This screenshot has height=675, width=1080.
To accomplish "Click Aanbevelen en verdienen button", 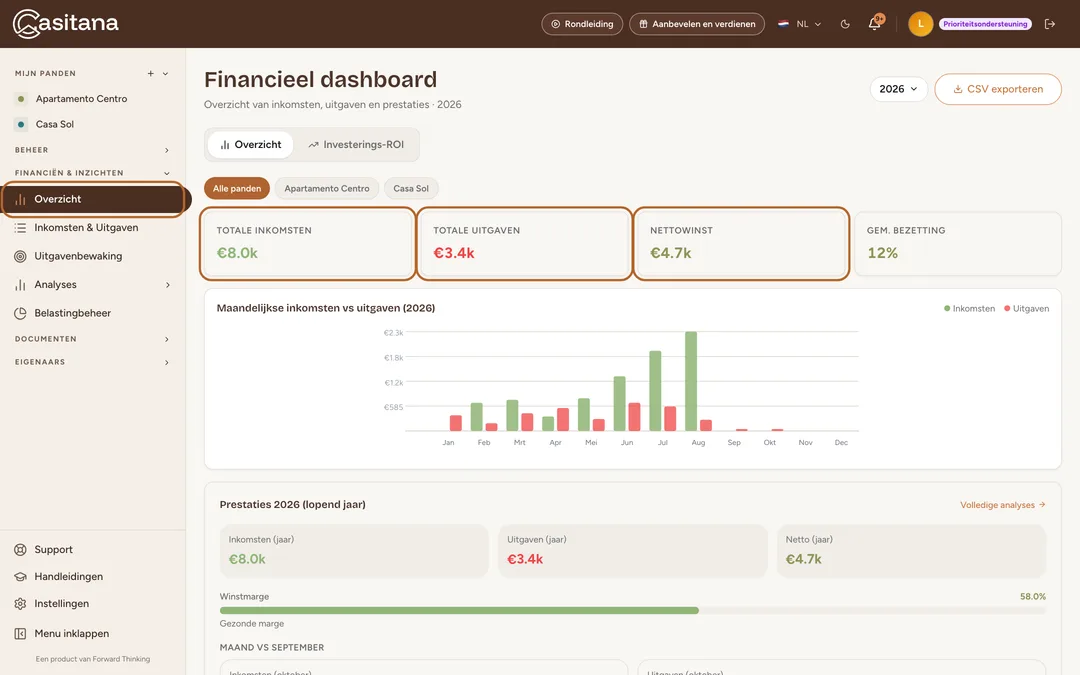I will 697,24.
